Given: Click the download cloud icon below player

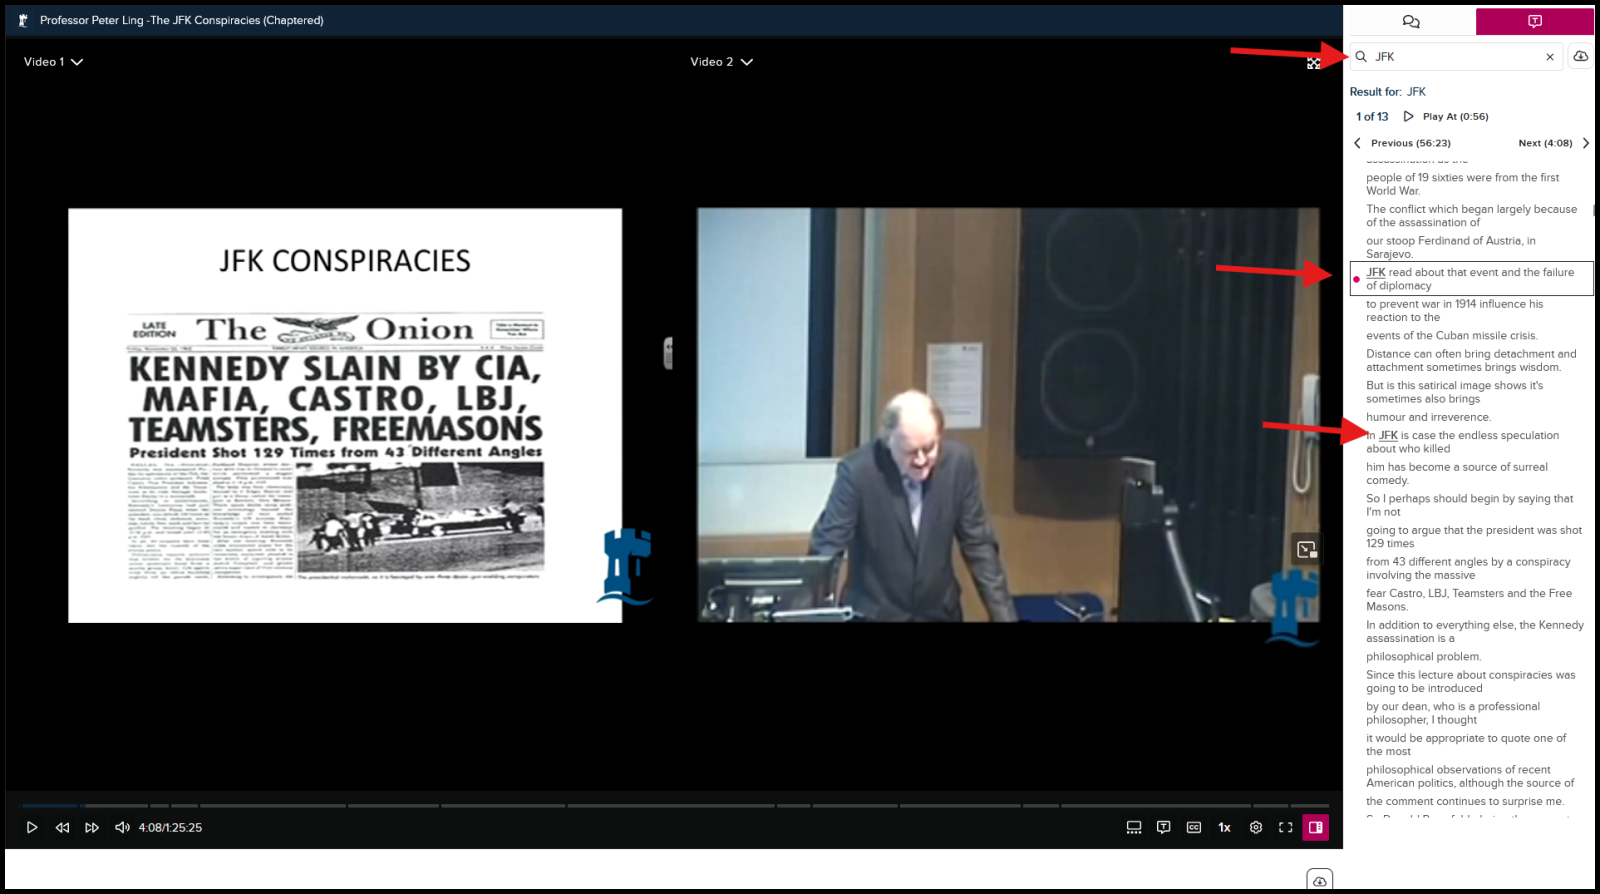Looking at the screenshot, I should [x=1320, y=881].
